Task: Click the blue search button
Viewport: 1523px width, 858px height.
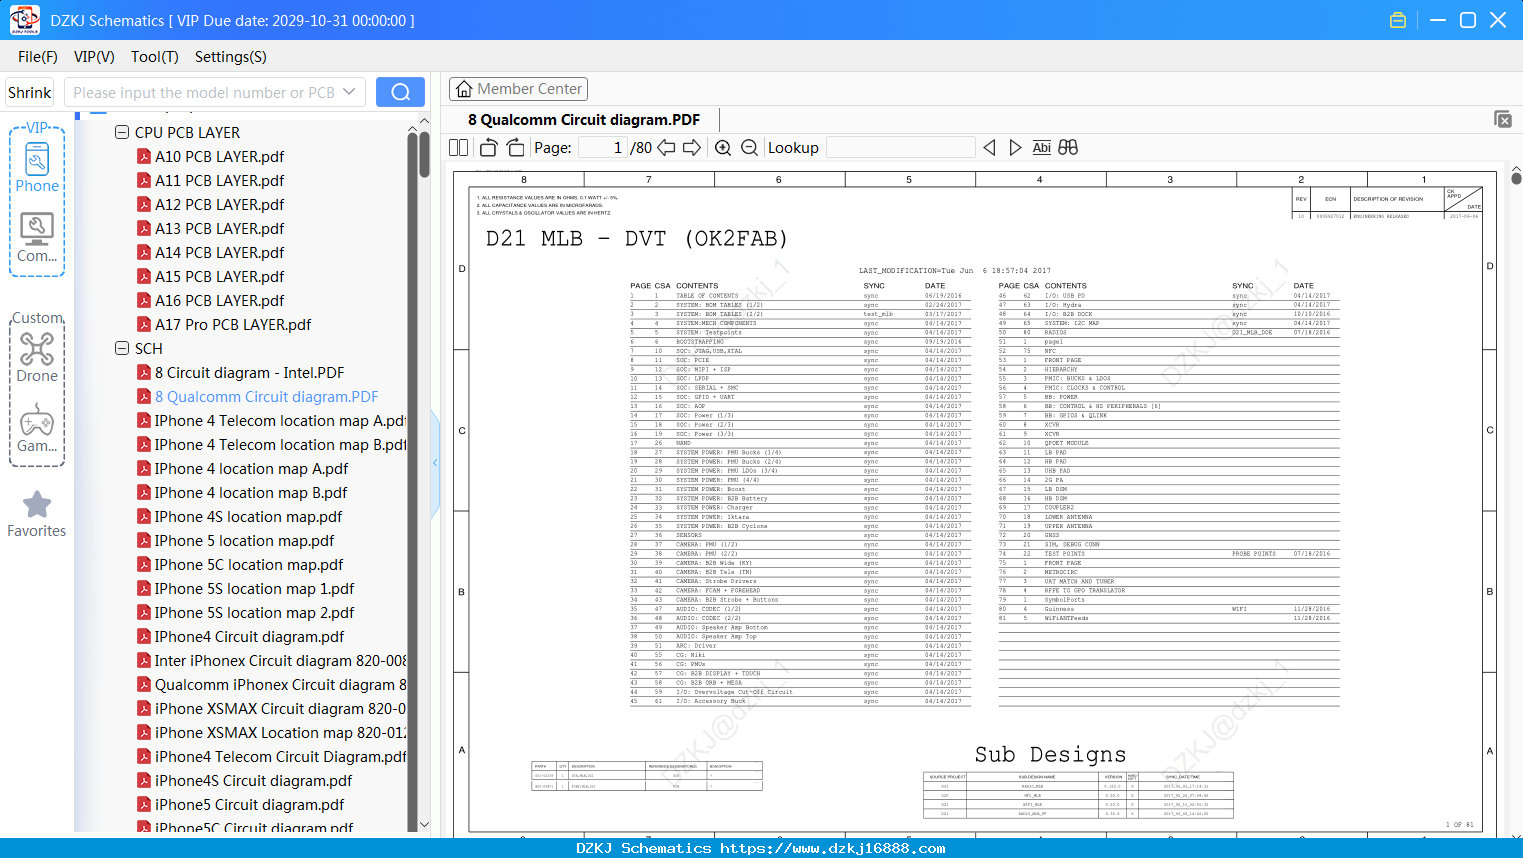Action: [400, 92]
